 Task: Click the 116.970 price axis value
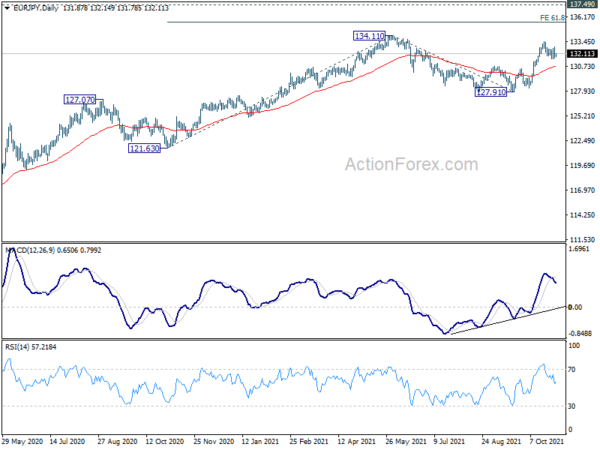pyautogui.click(x=582, y=190)
